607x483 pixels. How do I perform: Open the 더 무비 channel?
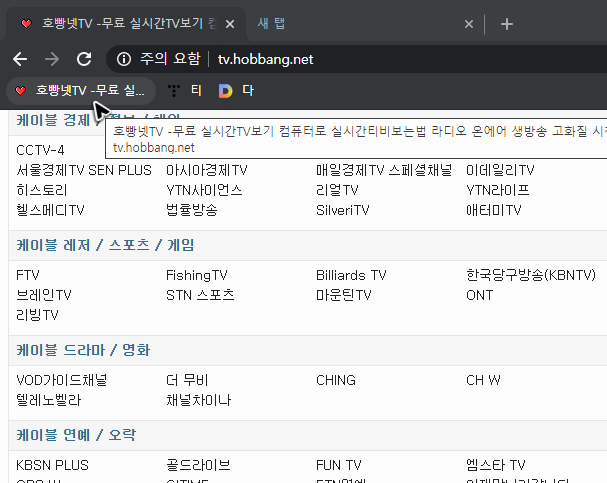(187, 380)
